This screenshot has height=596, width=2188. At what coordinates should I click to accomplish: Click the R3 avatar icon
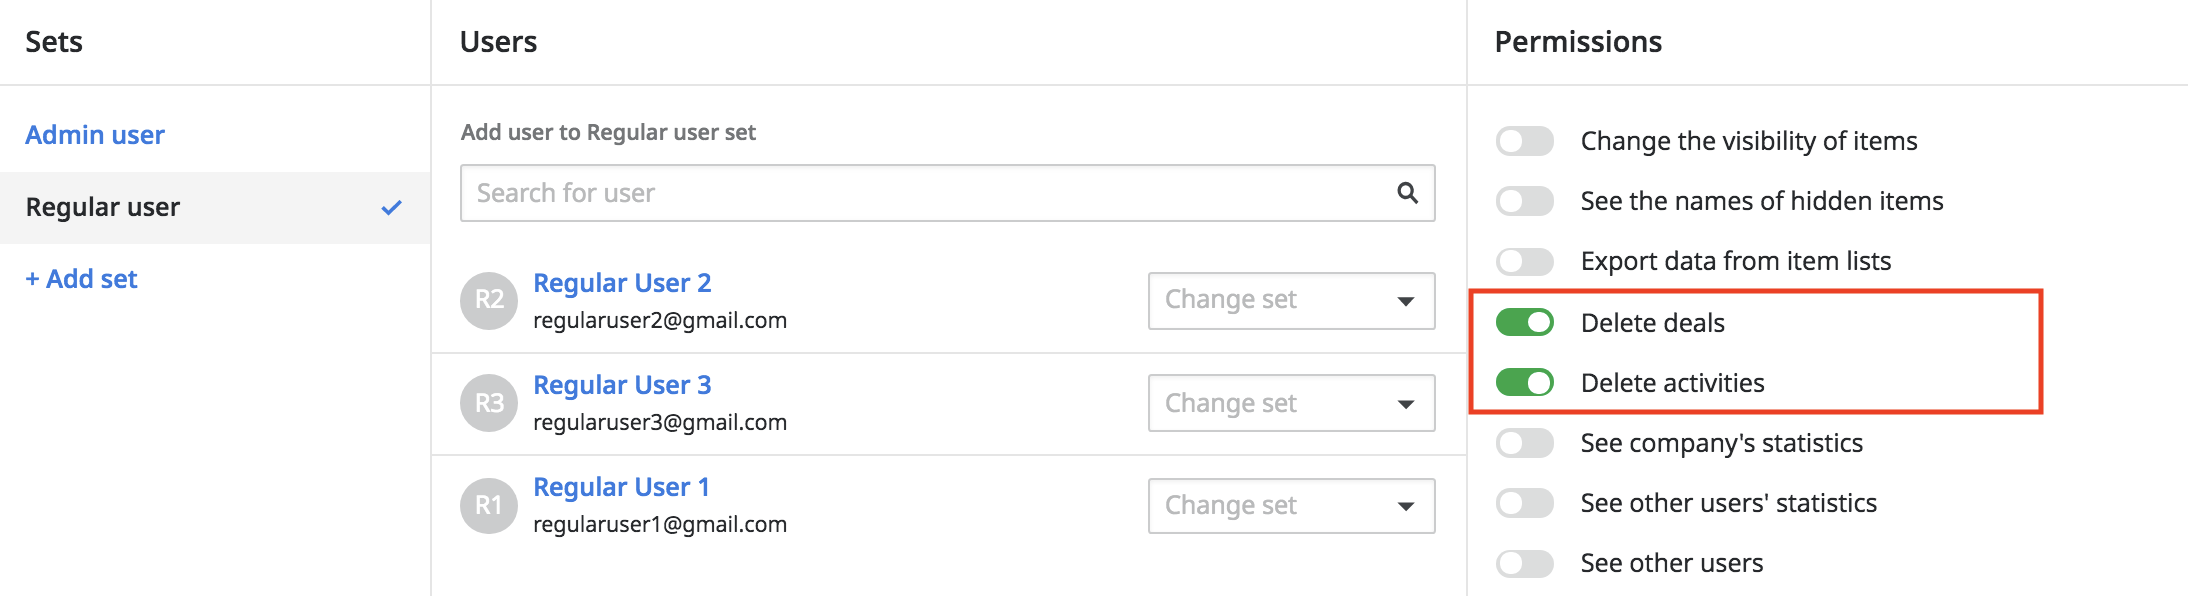489,403
